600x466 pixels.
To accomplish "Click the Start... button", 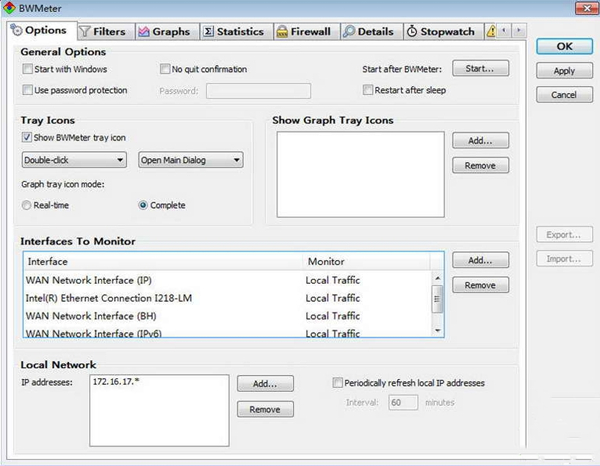I will coord(480,69).
